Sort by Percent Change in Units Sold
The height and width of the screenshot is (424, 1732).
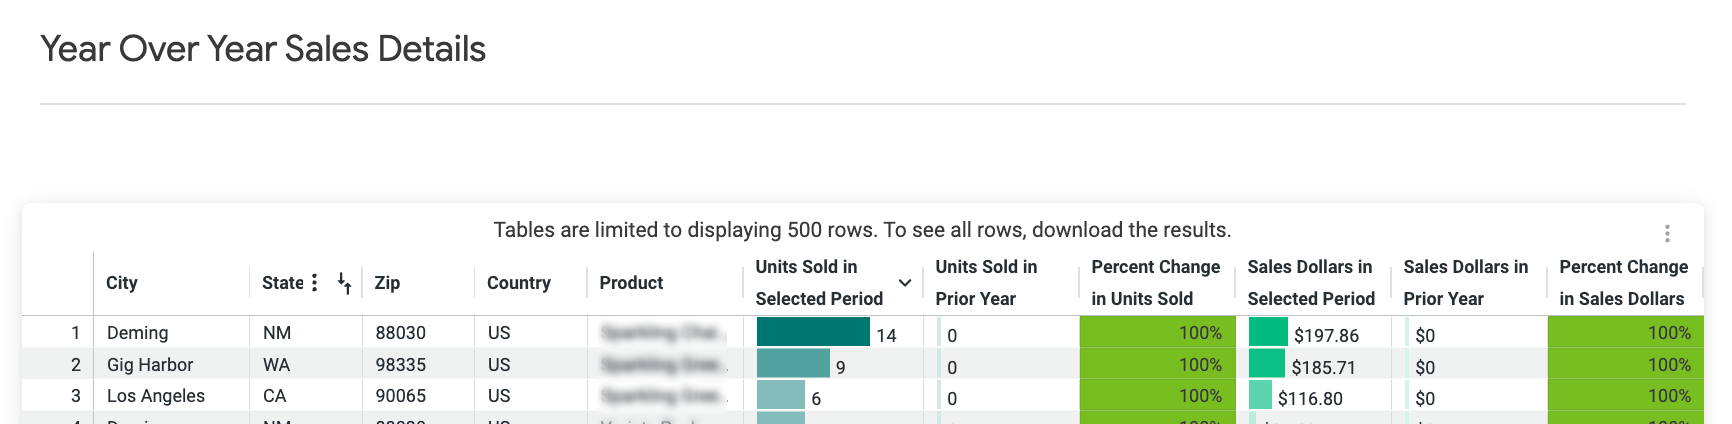click(x=1156, y=283)
